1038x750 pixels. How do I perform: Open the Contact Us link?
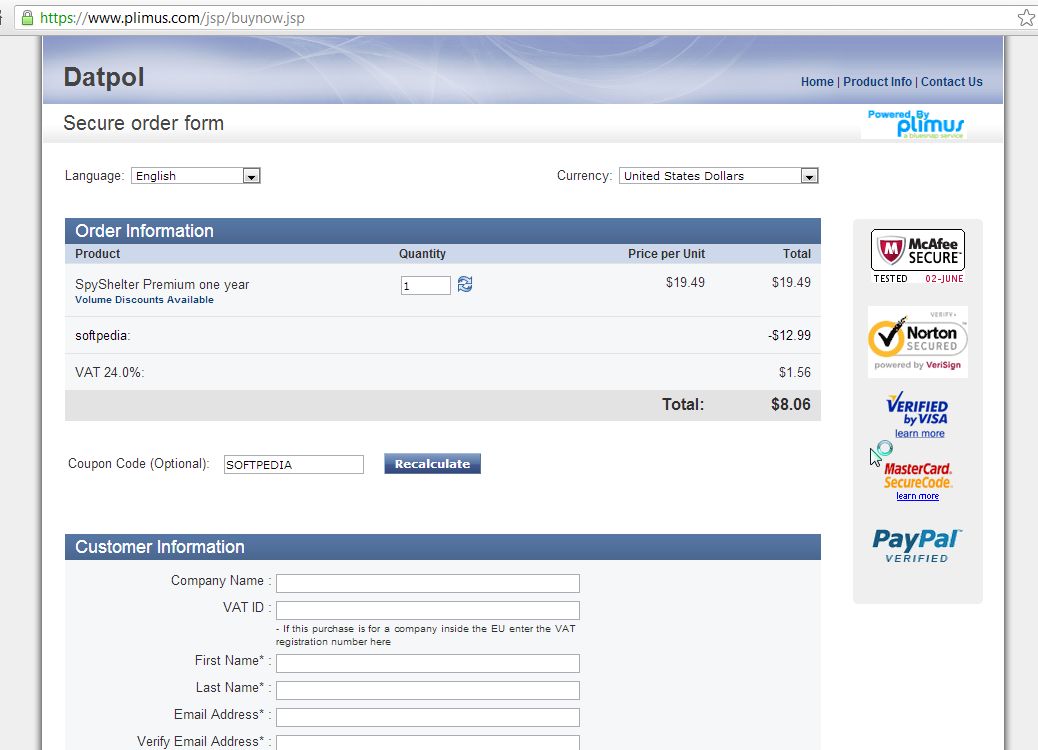[x=951, y=81]
